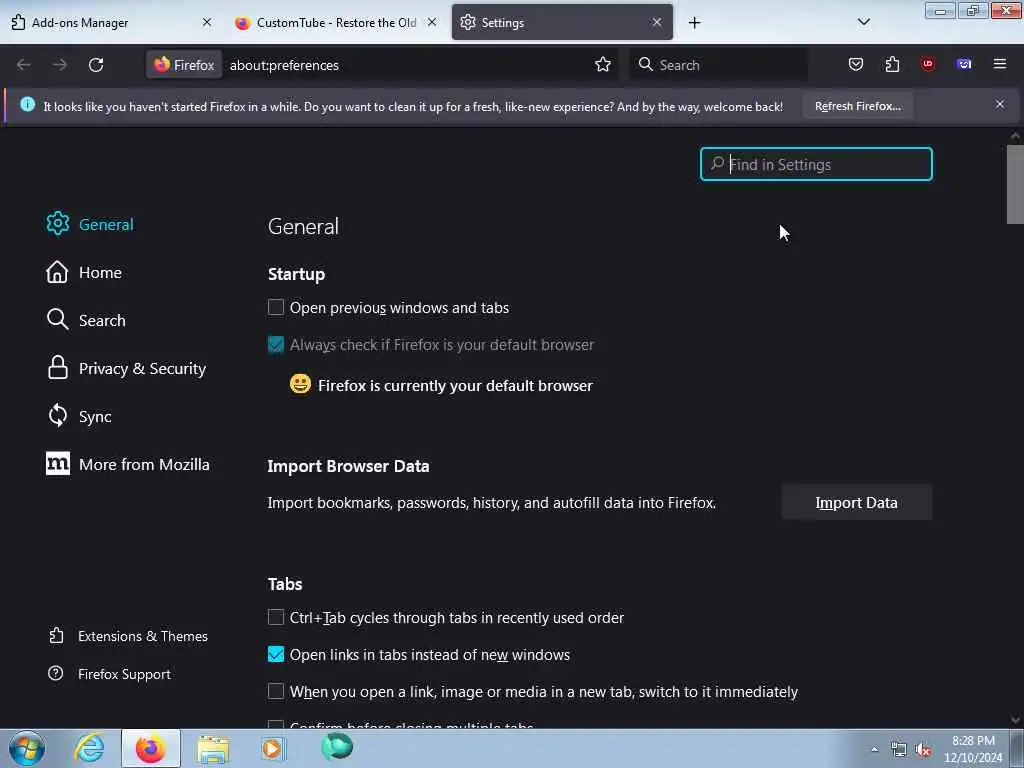Click the scrollbar down arrow
The image size is (1024, 768).
click(1015, 720)
